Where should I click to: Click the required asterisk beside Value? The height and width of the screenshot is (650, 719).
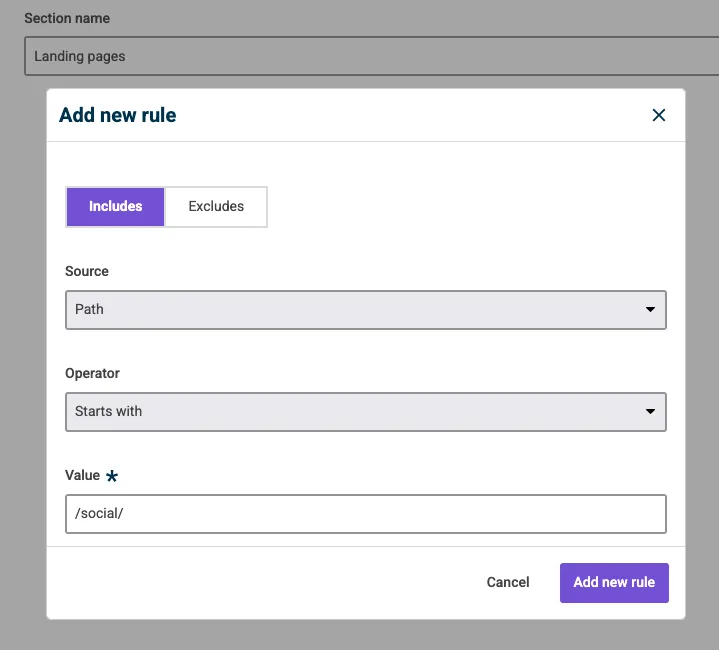tap(112, 477)
